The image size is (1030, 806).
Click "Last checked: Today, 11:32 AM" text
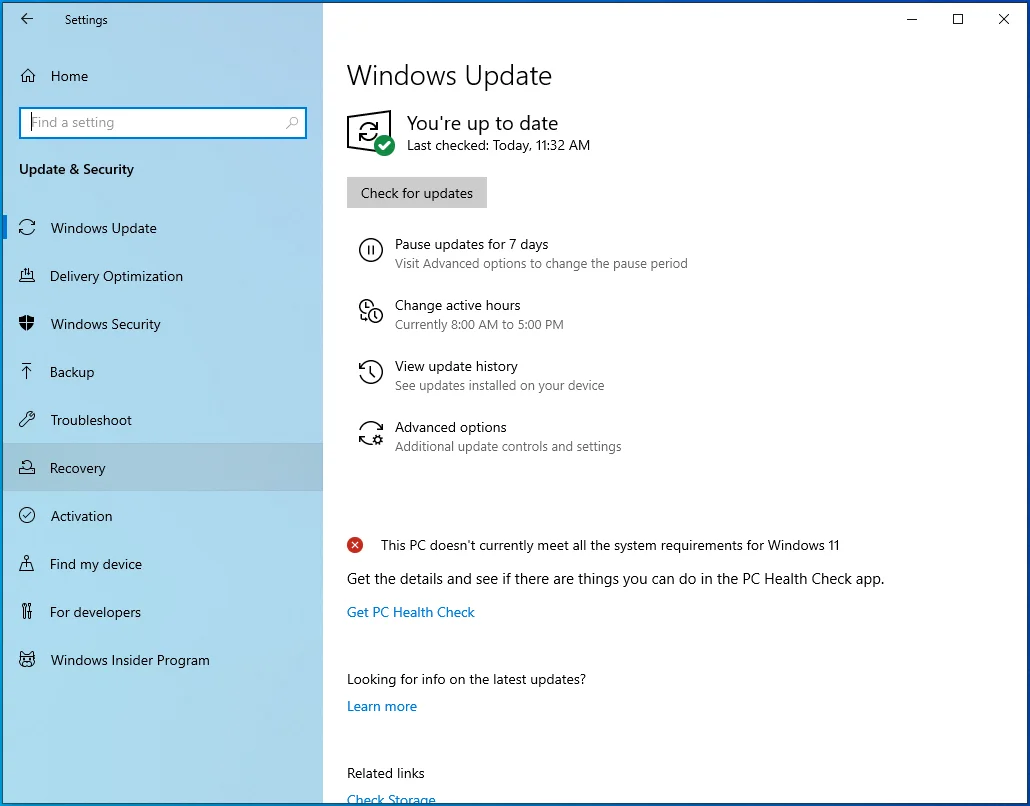(x=498, y=145)
